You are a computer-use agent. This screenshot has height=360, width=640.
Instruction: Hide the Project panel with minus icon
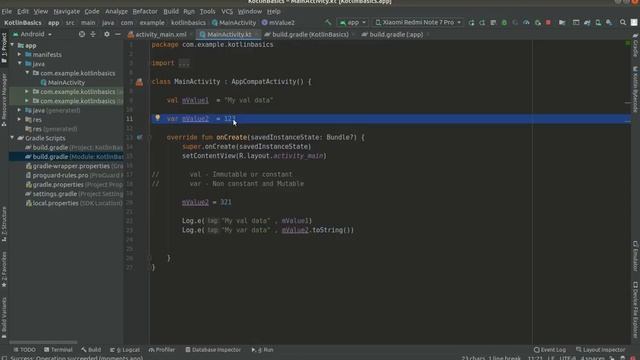click(x=118, y=34)
